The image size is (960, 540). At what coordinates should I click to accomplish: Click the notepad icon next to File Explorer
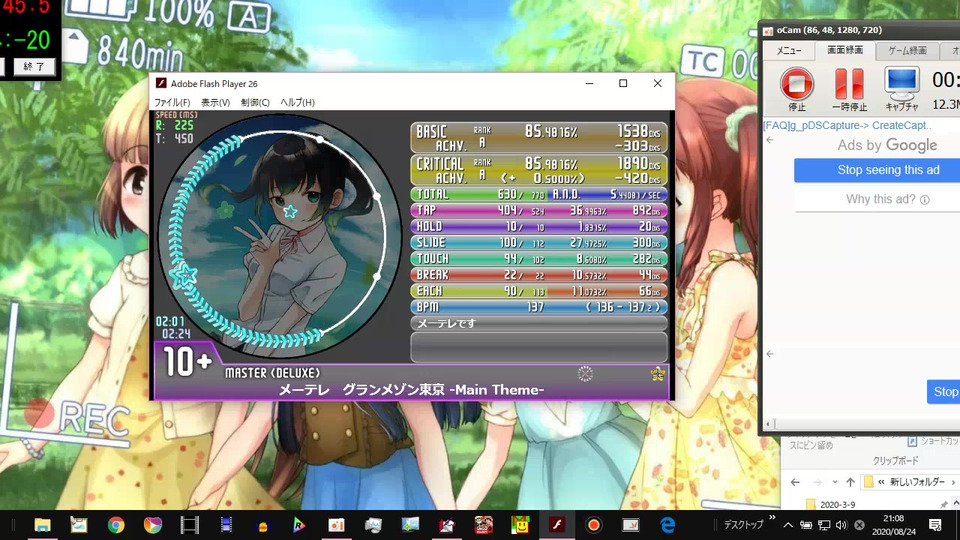coord(79,525)
